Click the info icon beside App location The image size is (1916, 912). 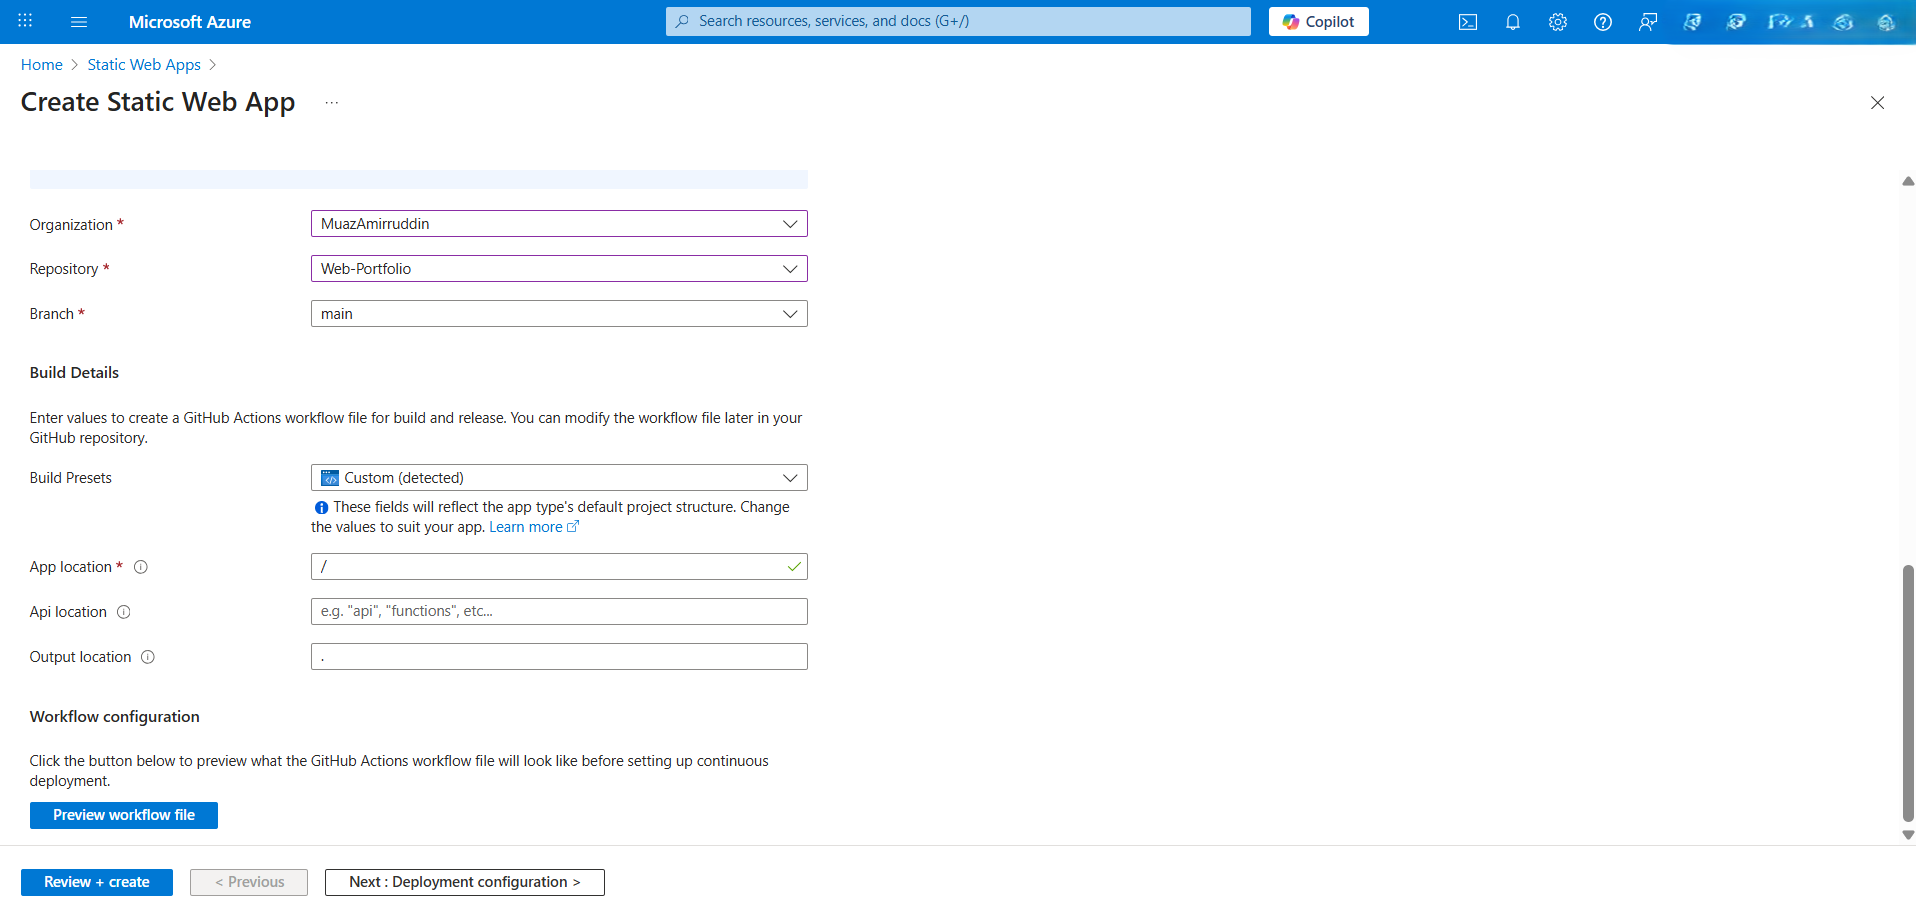[x=140, y=567]
